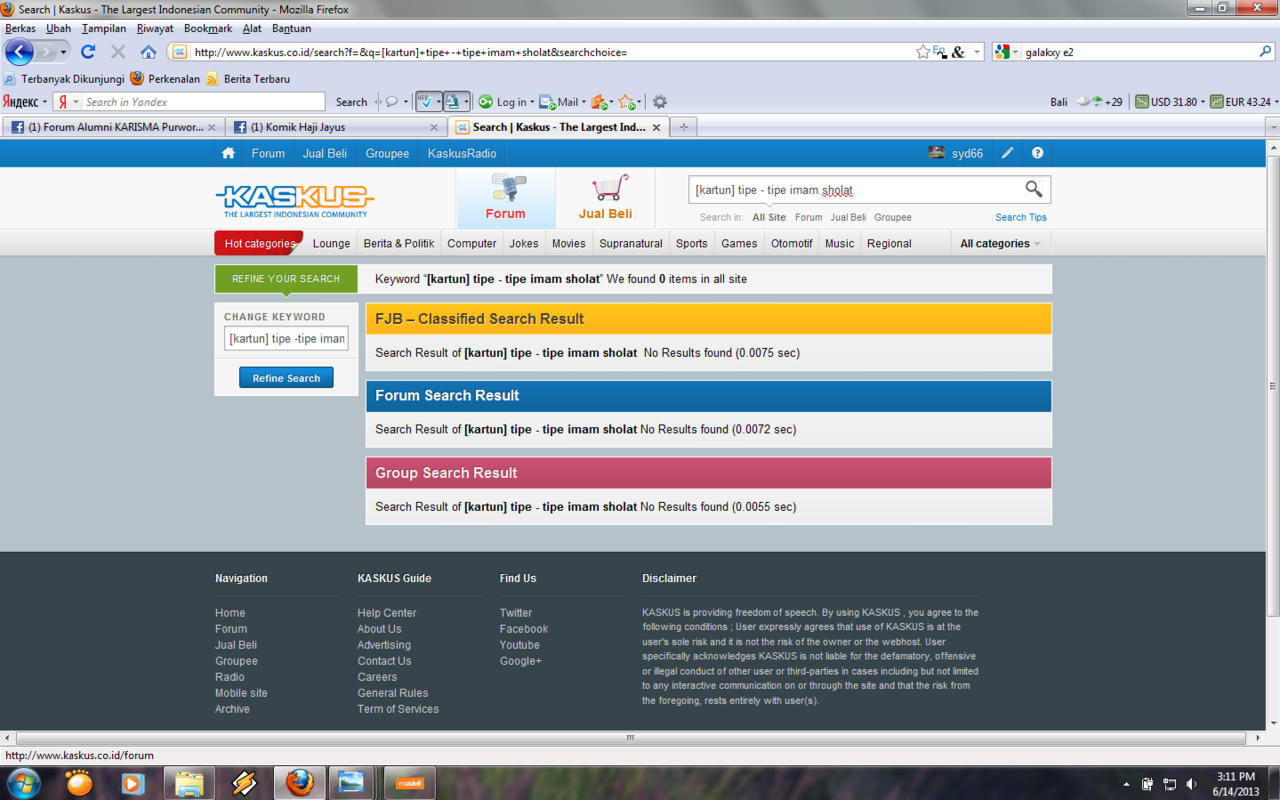The height and width of the screenshot is (800, 1280).
Task: Open the help question mark icon in the Kaskus bar
Action: [1037, 153]
